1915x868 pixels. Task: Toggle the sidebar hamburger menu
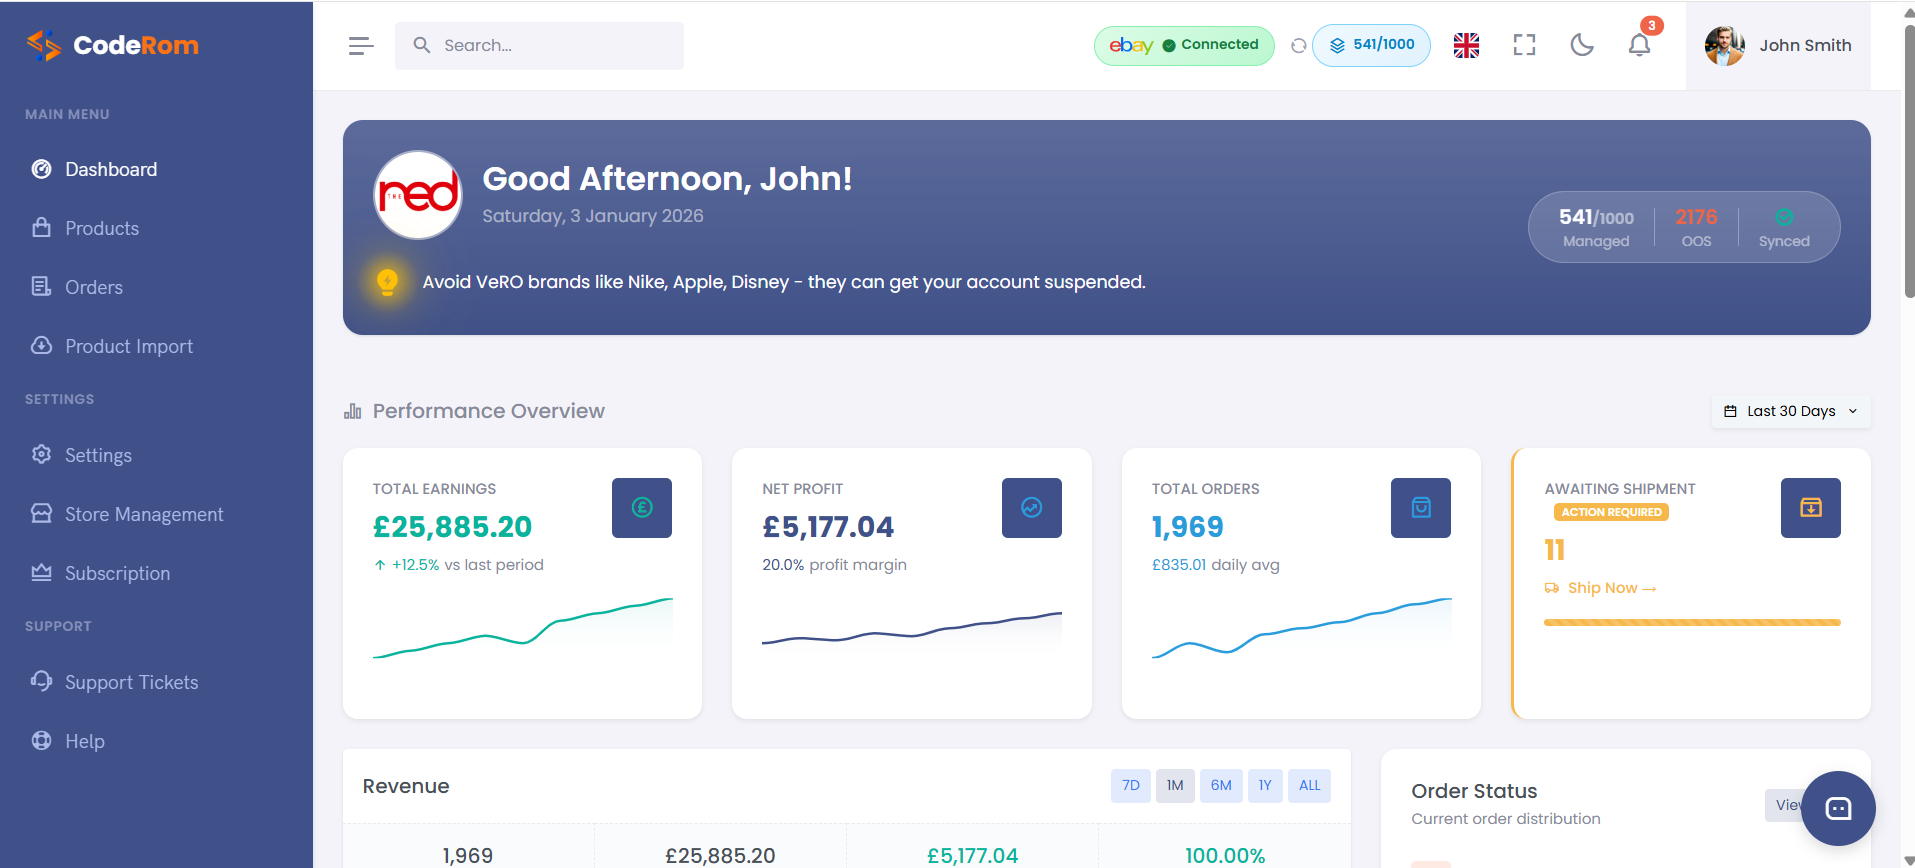(361, 46)
